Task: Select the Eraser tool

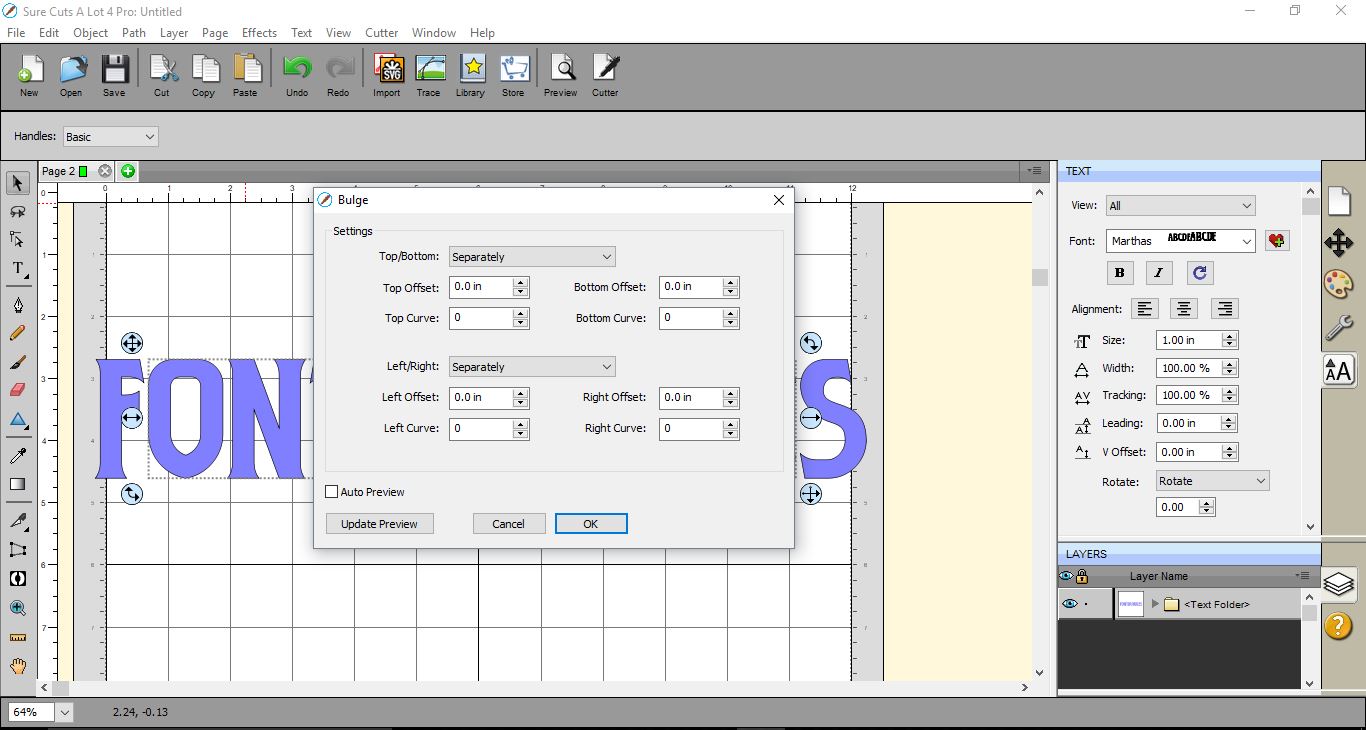Action: [x=17, y=390]
